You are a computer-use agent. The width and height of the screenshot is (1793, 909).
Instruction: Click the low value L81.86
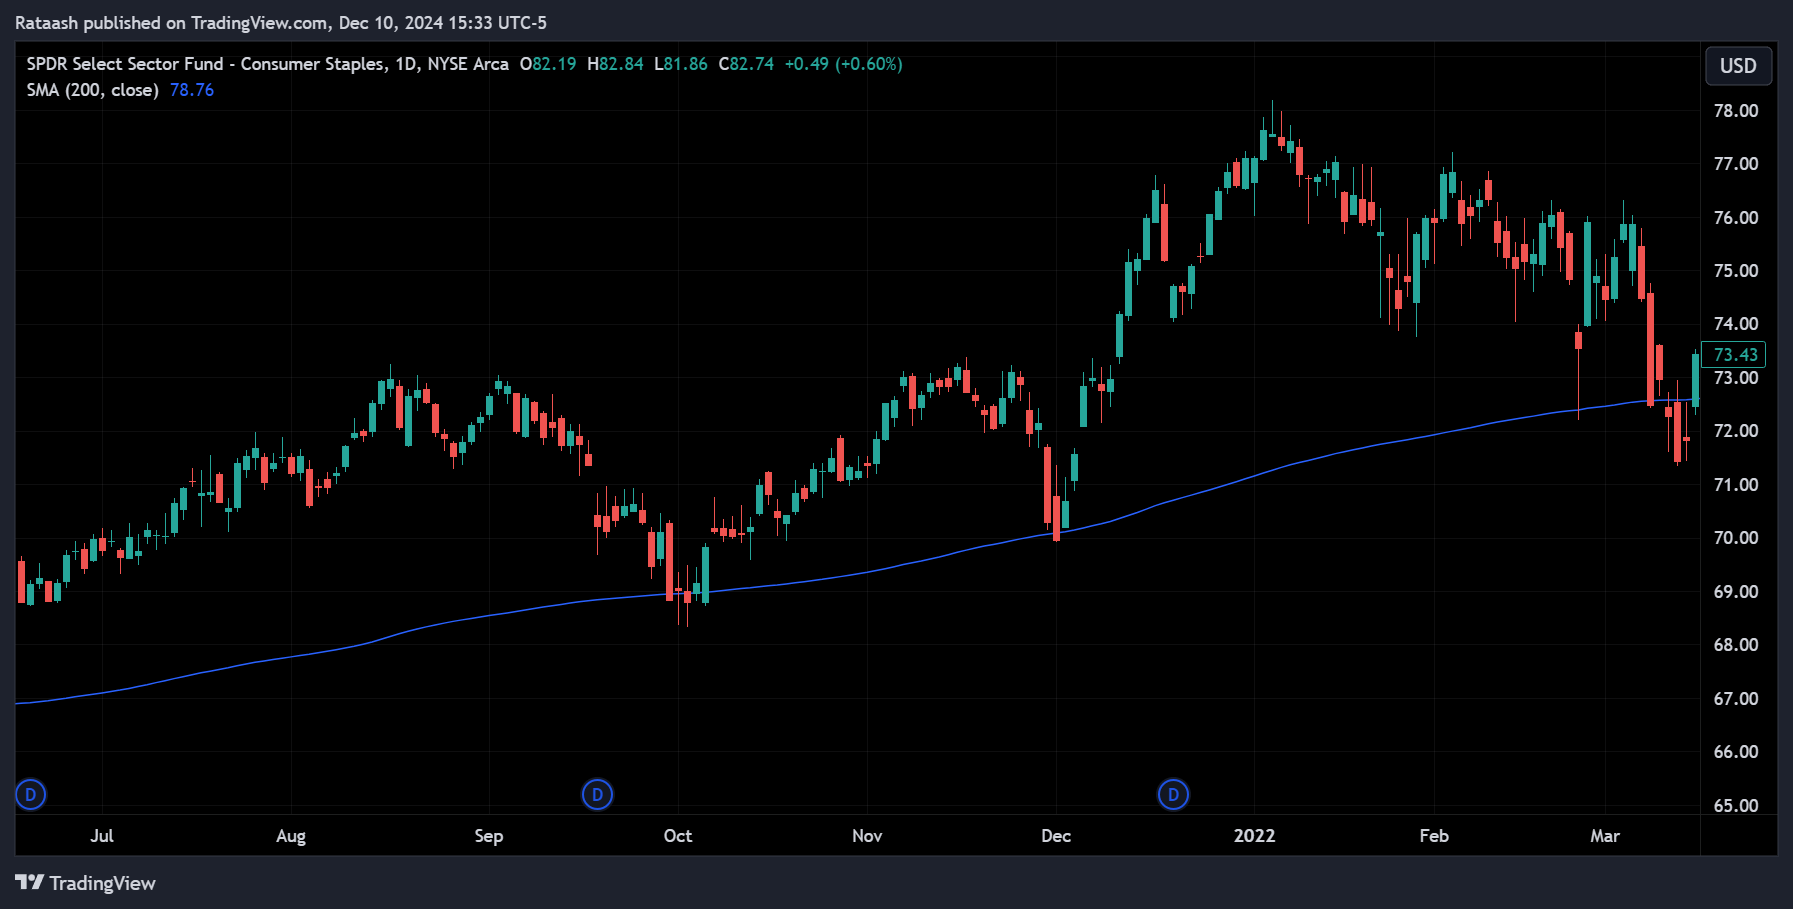point(681,64)
